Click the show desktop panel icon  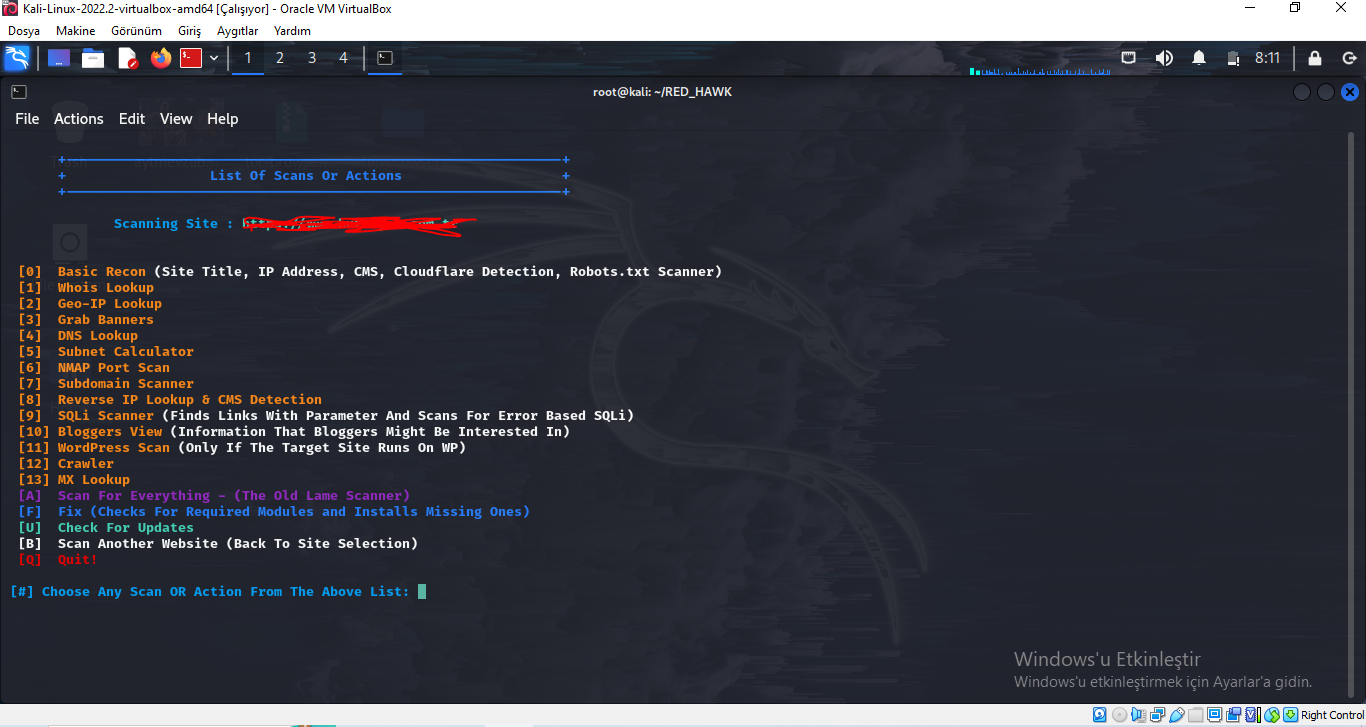(x=59, y=58)
